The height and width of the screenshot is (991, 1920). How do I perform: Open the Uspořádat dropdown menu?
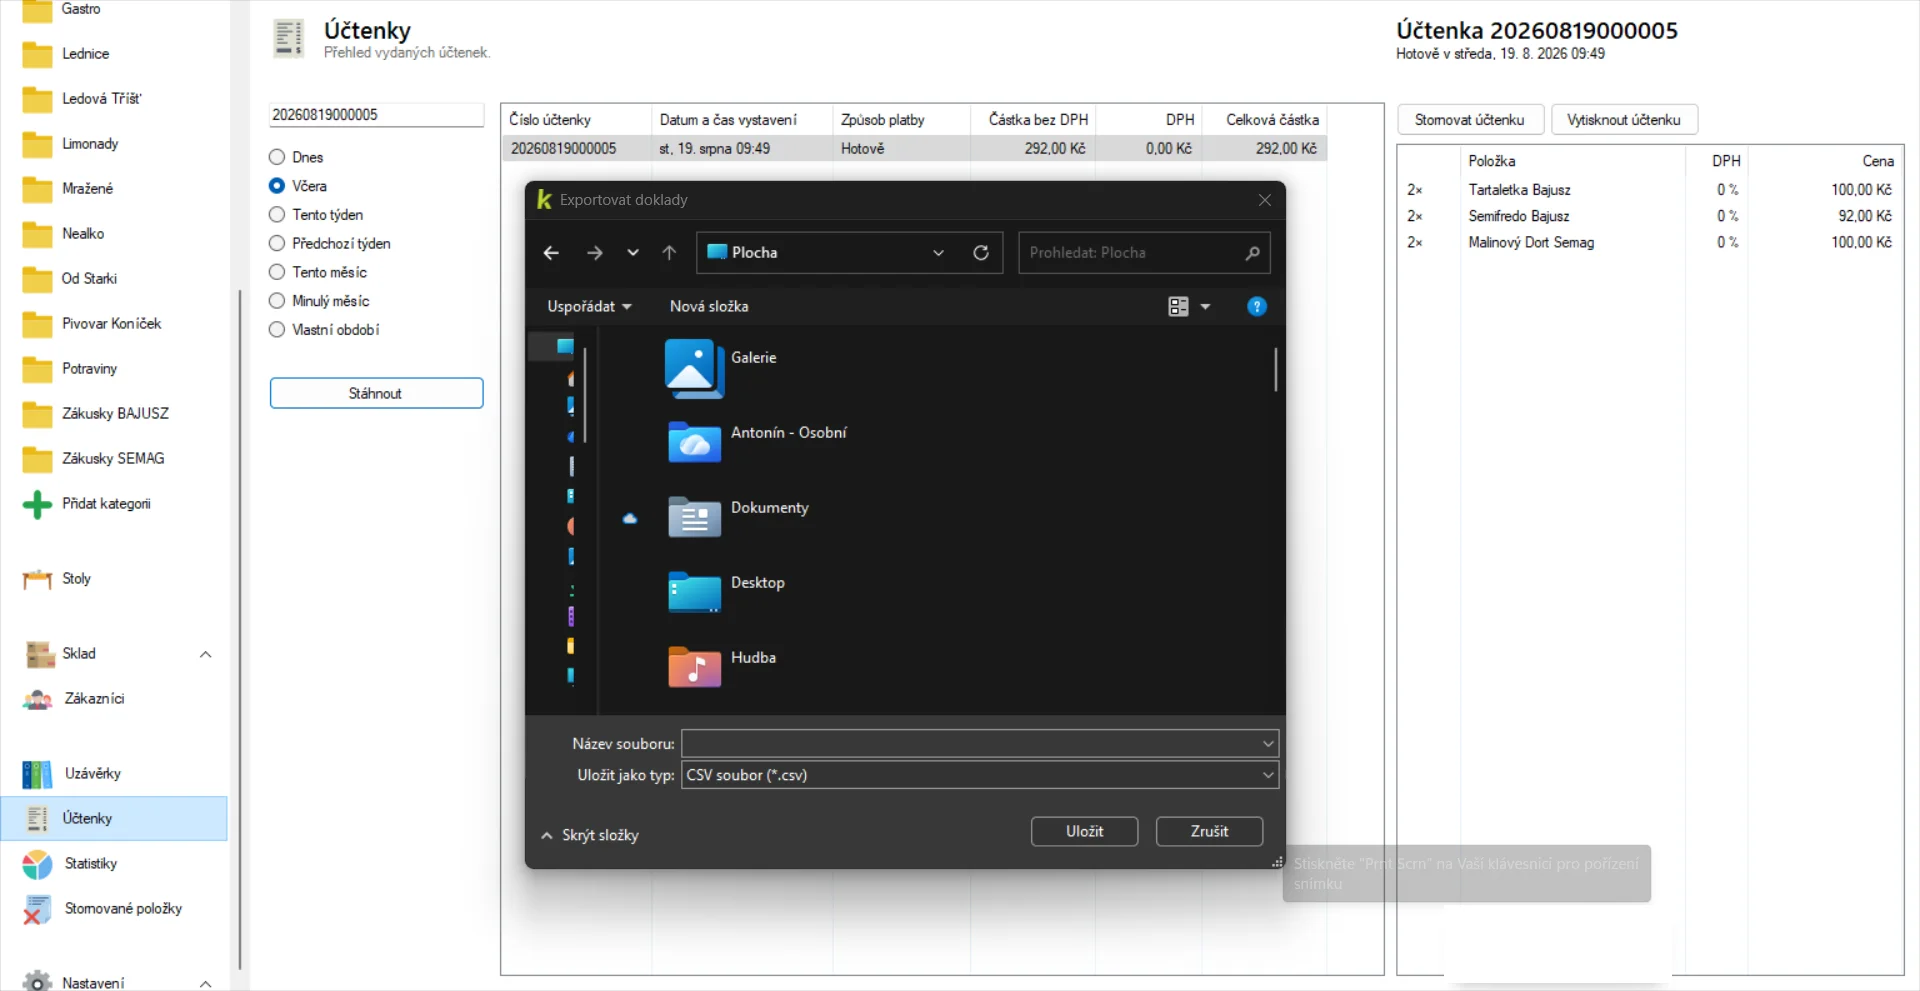click(589, 307)
